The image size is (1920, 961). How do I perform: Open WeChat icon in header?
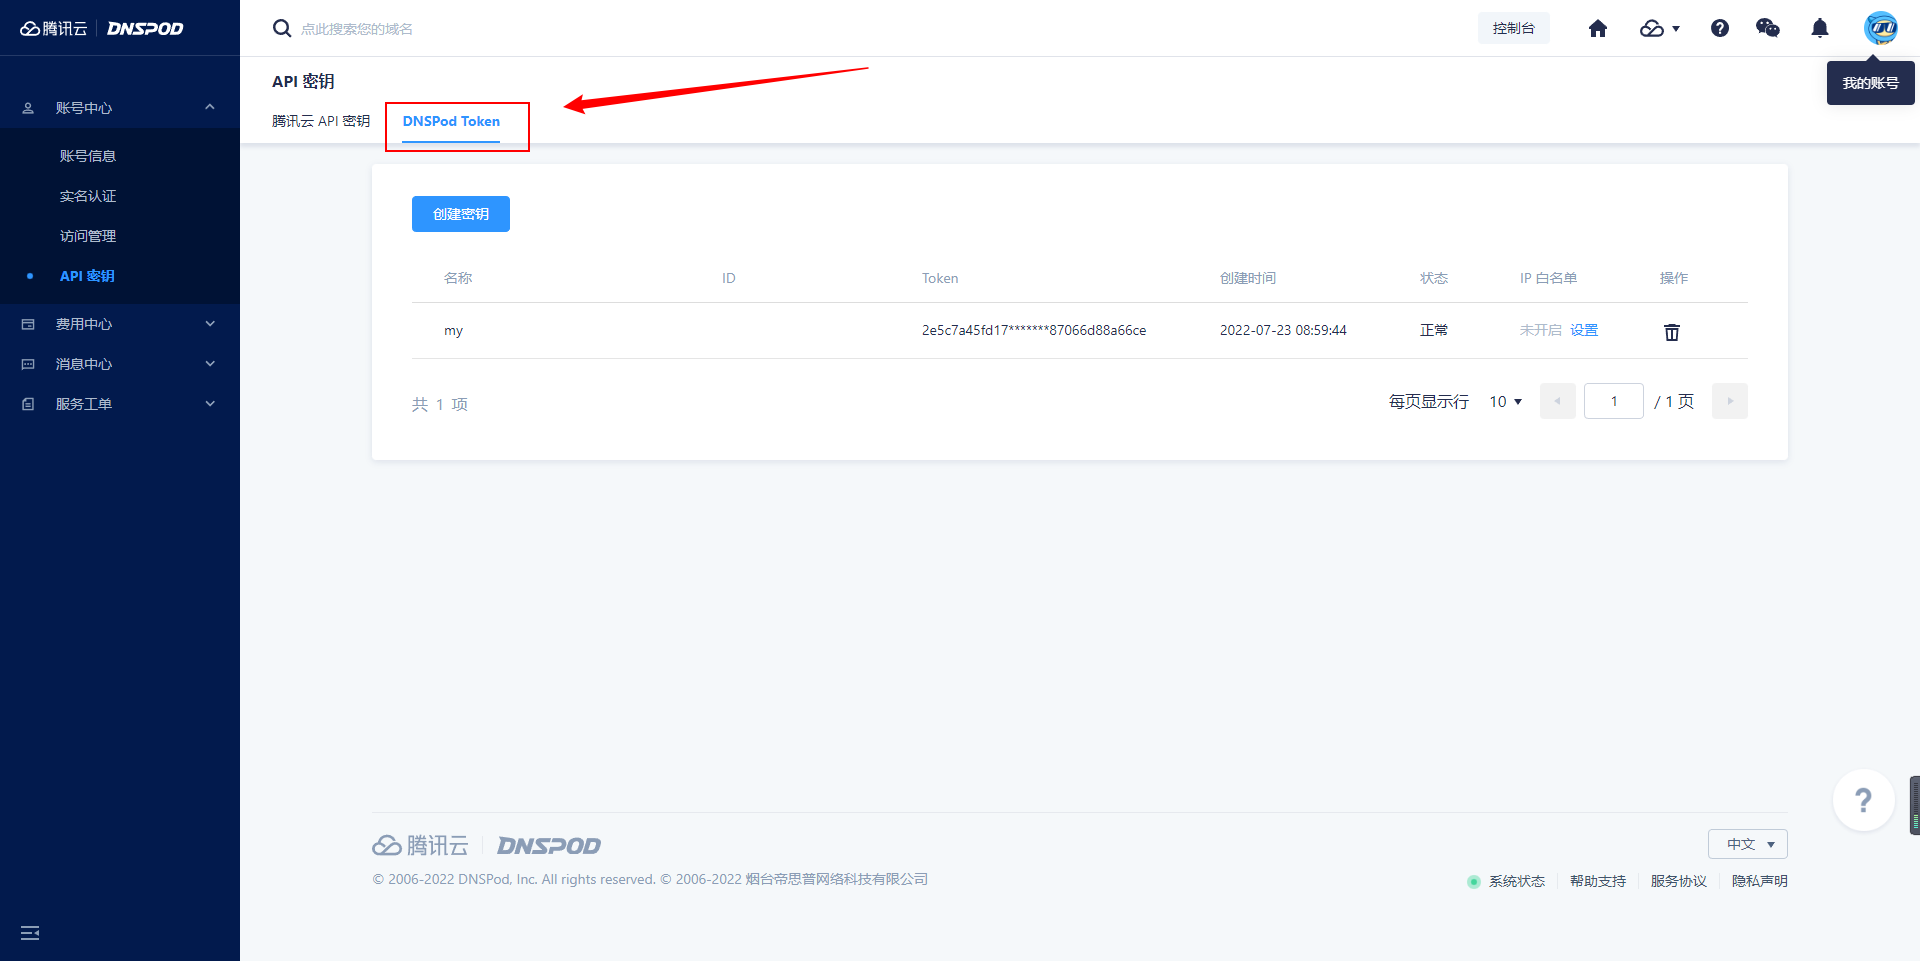1768,28
